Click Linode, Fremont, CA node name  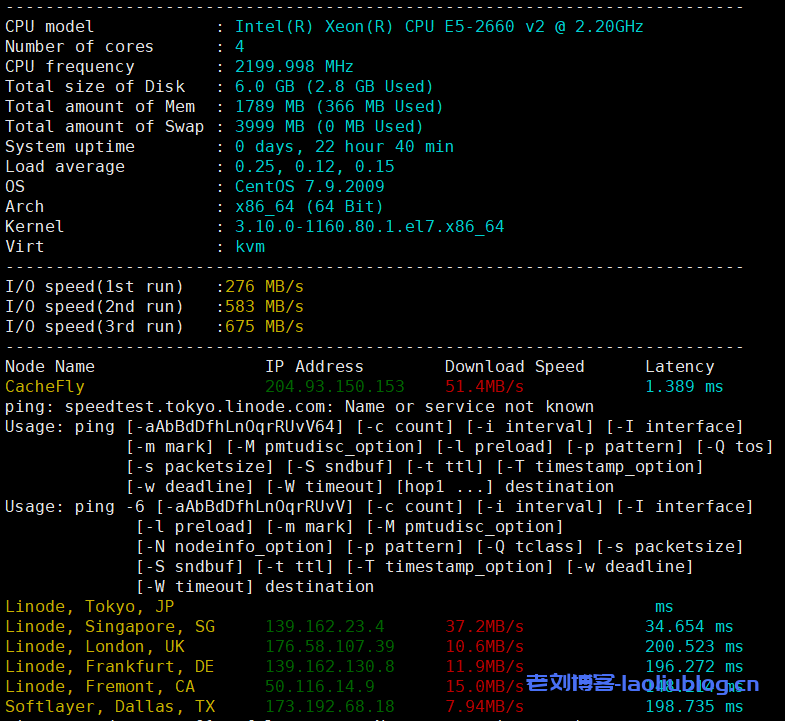coord(100,687)
